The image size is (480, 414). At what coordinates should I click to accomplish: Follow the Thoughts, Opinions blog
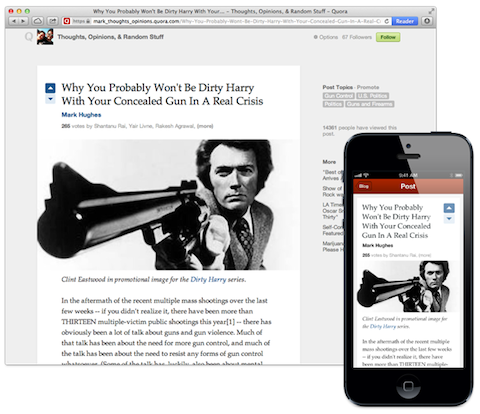coord(388,37)
